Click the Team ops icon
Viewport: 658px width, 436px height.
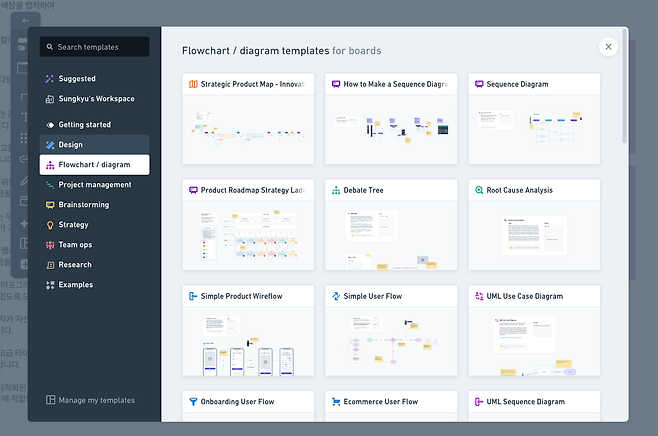click(x=50, y=245)
